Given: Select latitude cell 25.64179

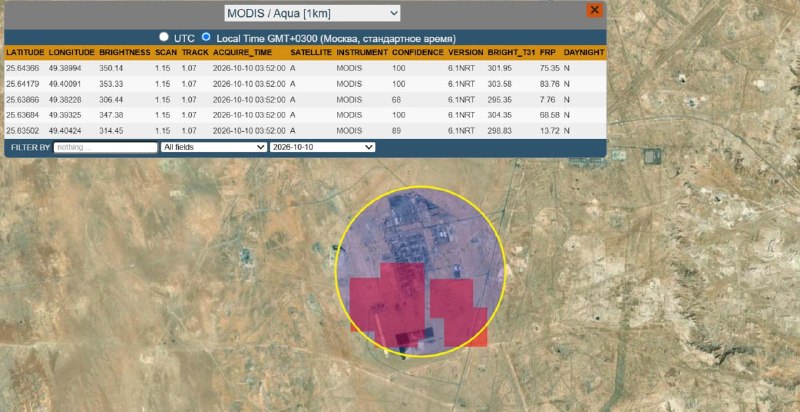Looking at the screenshot, I should click(x=22, y=84).
